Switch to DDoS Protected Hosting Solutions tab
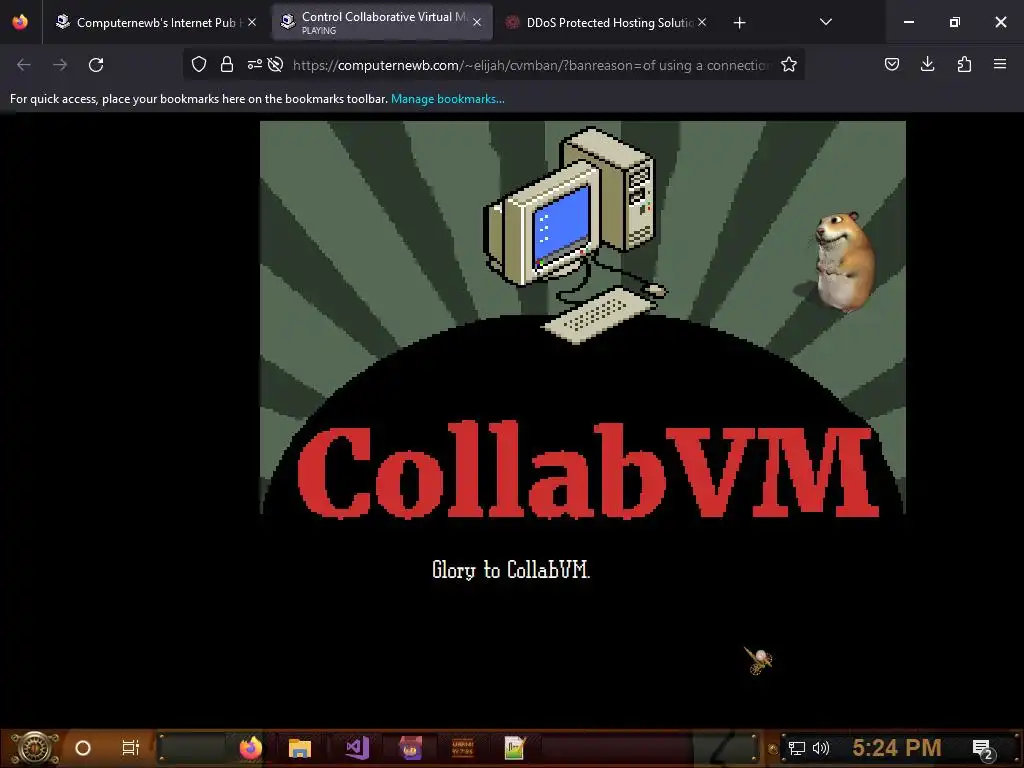Image resolution: width=1024 pixels, height=768 pixels. pyautogui.click(x=606, y=22)
